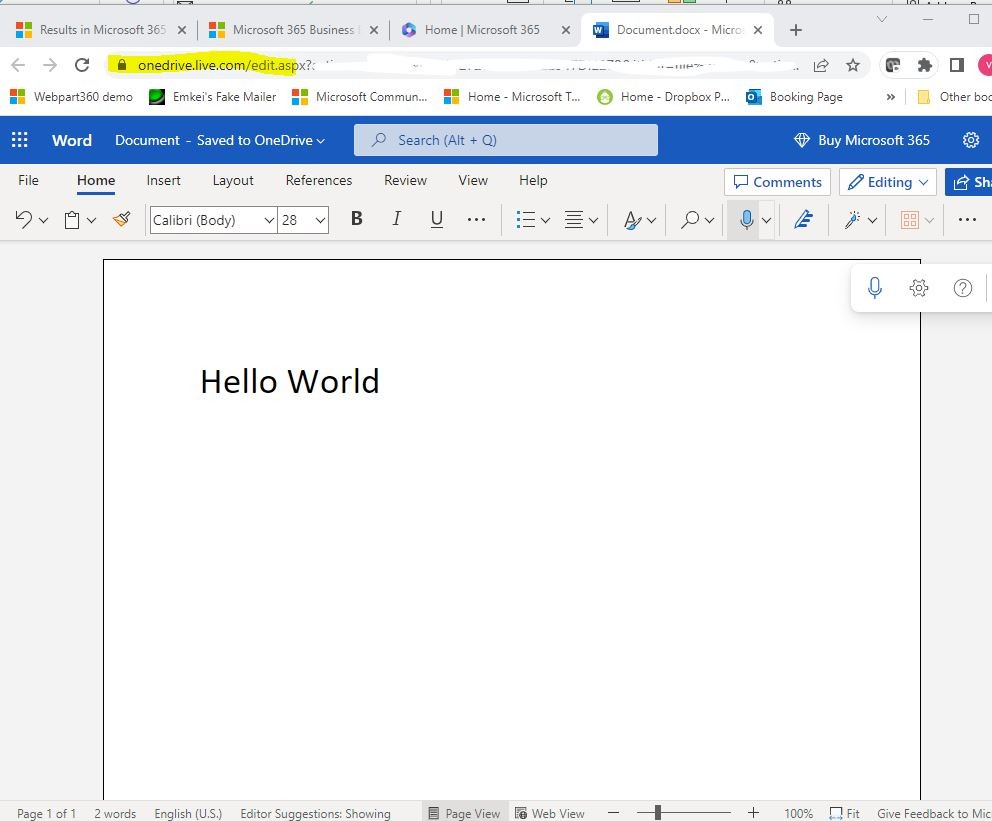Click the dictation help question mark icon
The height and width of the screenshot is (821, 992).
(963, 288)
